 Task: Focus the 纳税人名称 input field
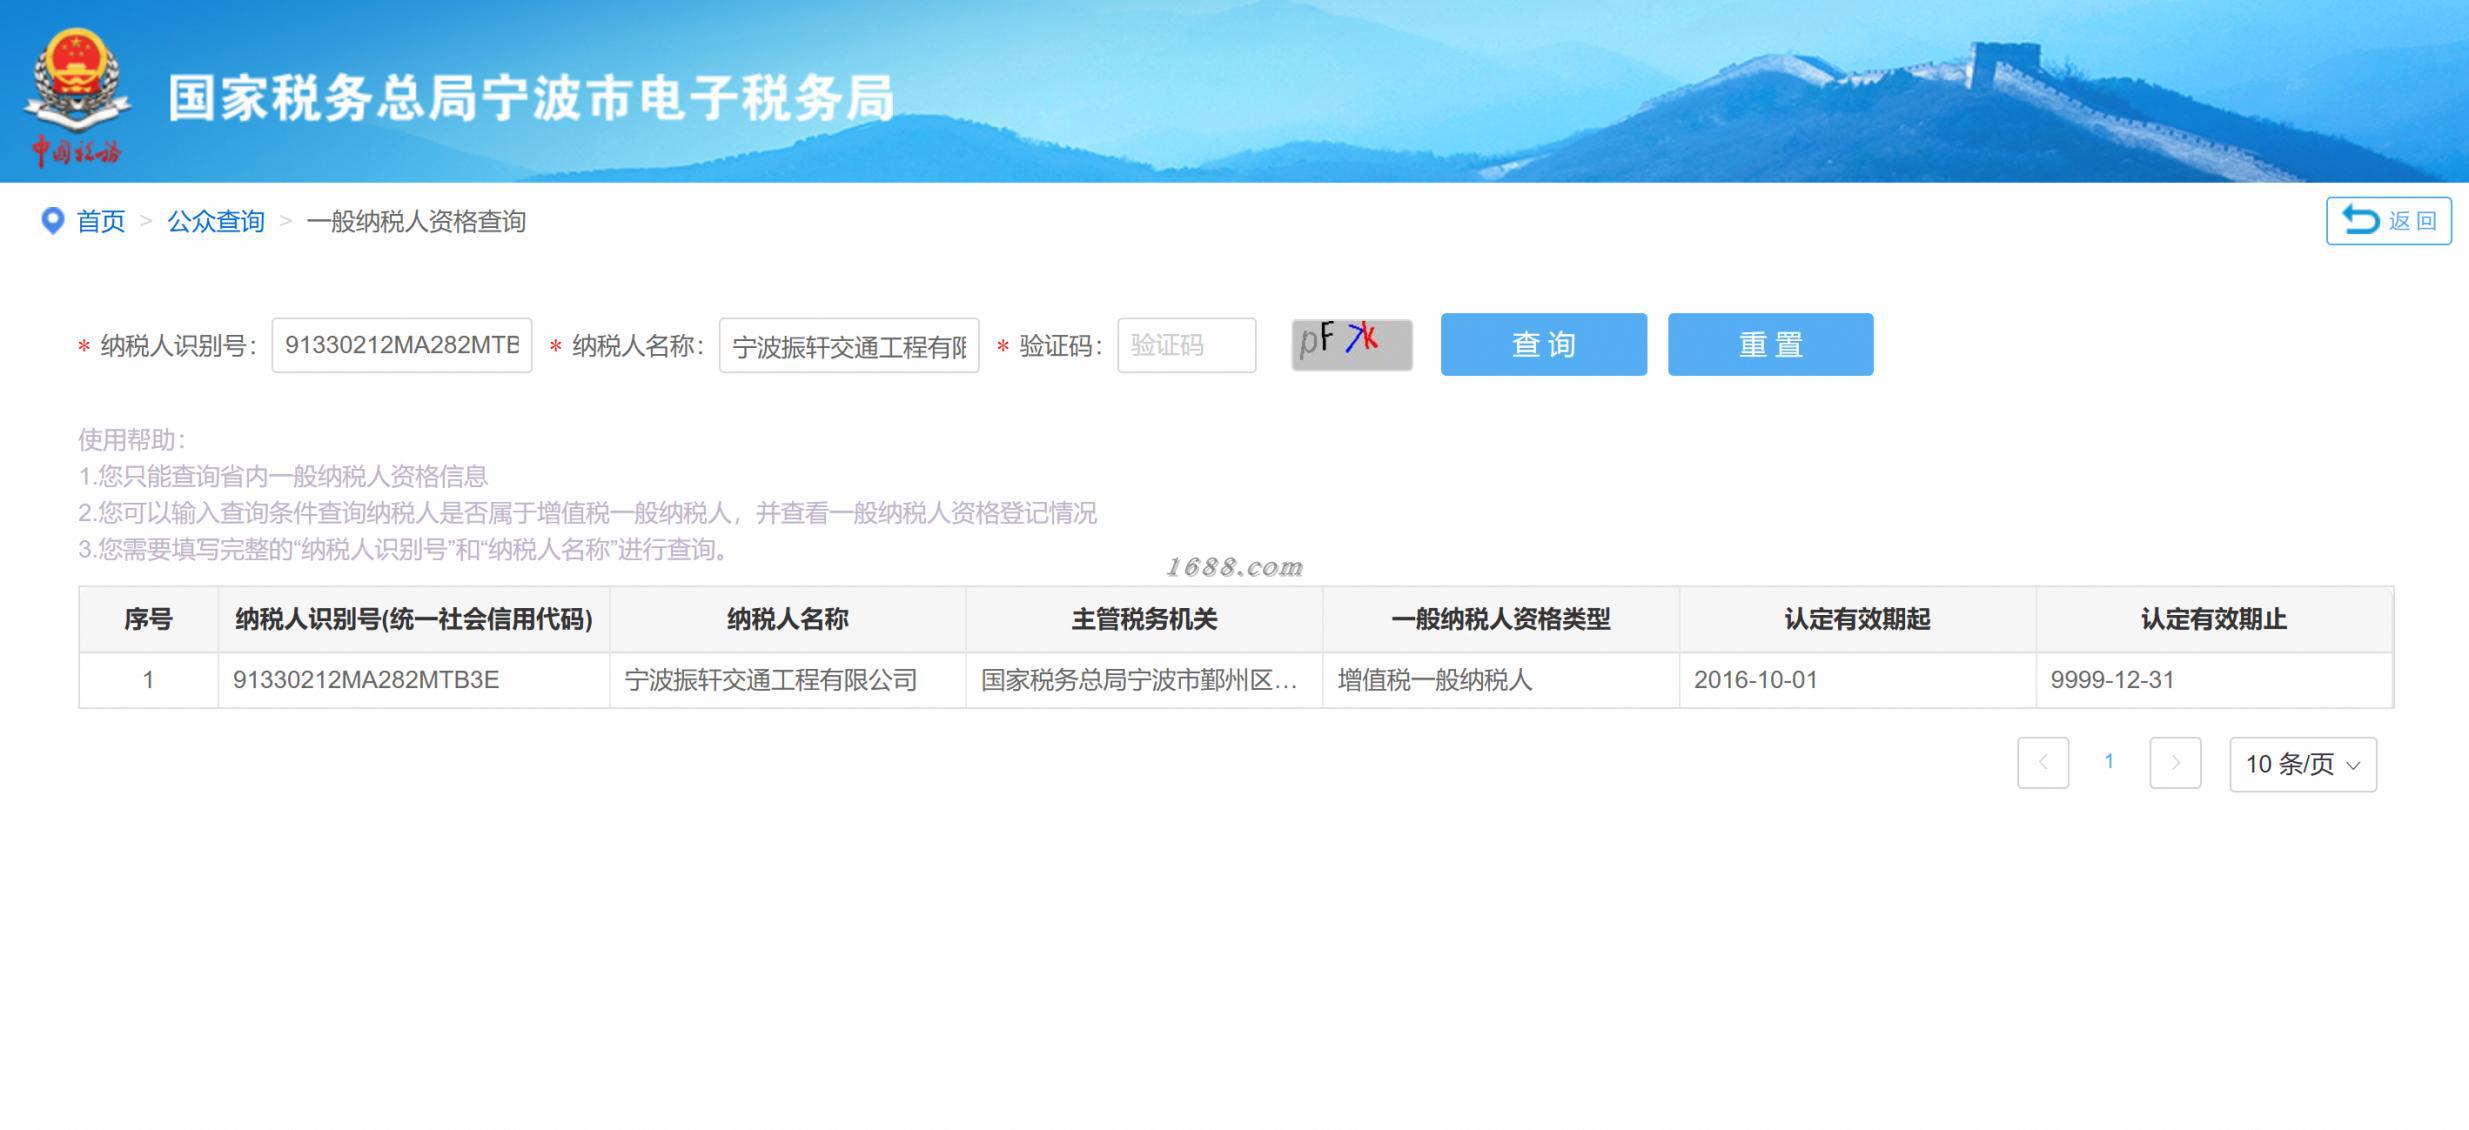tap(848, 345)
